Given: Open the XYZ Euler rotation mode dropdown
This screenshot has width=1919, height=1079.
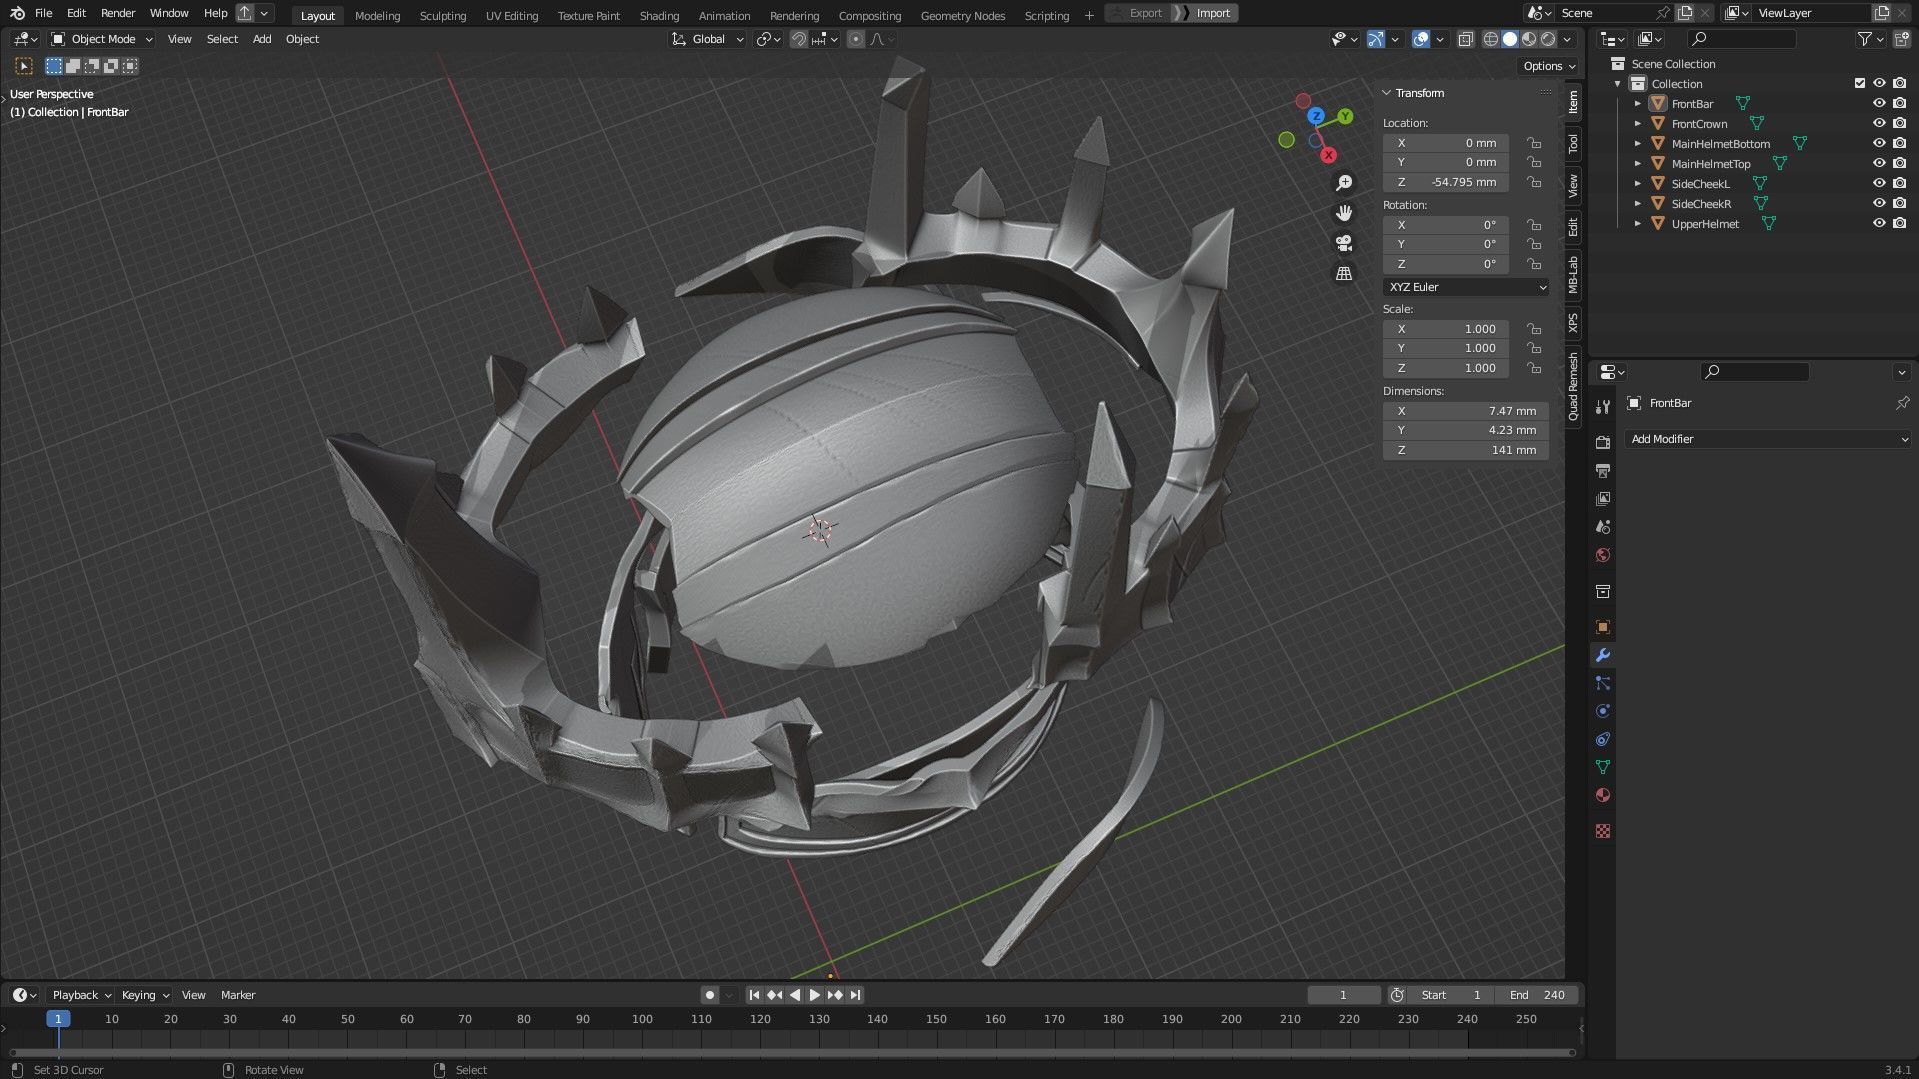Looking at the screenshot, I should click(x=1466, y=287).
